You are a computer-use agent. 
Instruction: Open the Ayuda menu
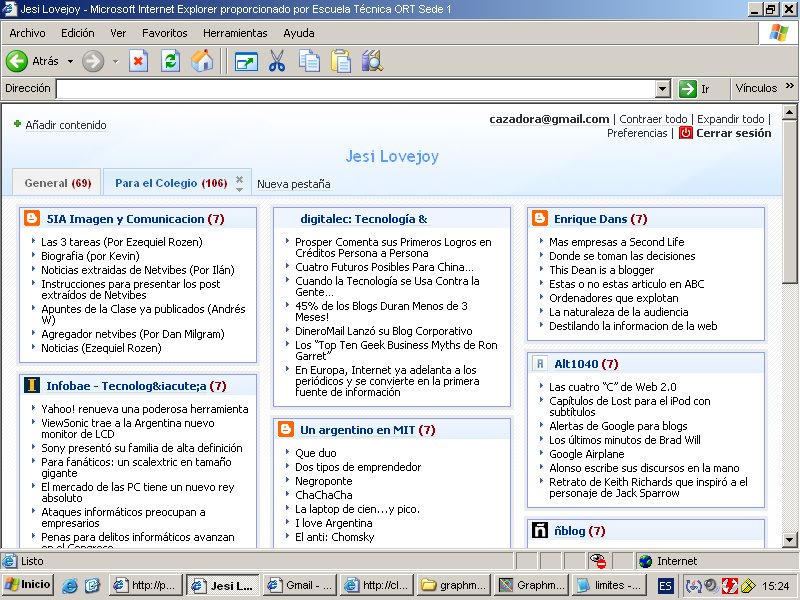point(298,33)
